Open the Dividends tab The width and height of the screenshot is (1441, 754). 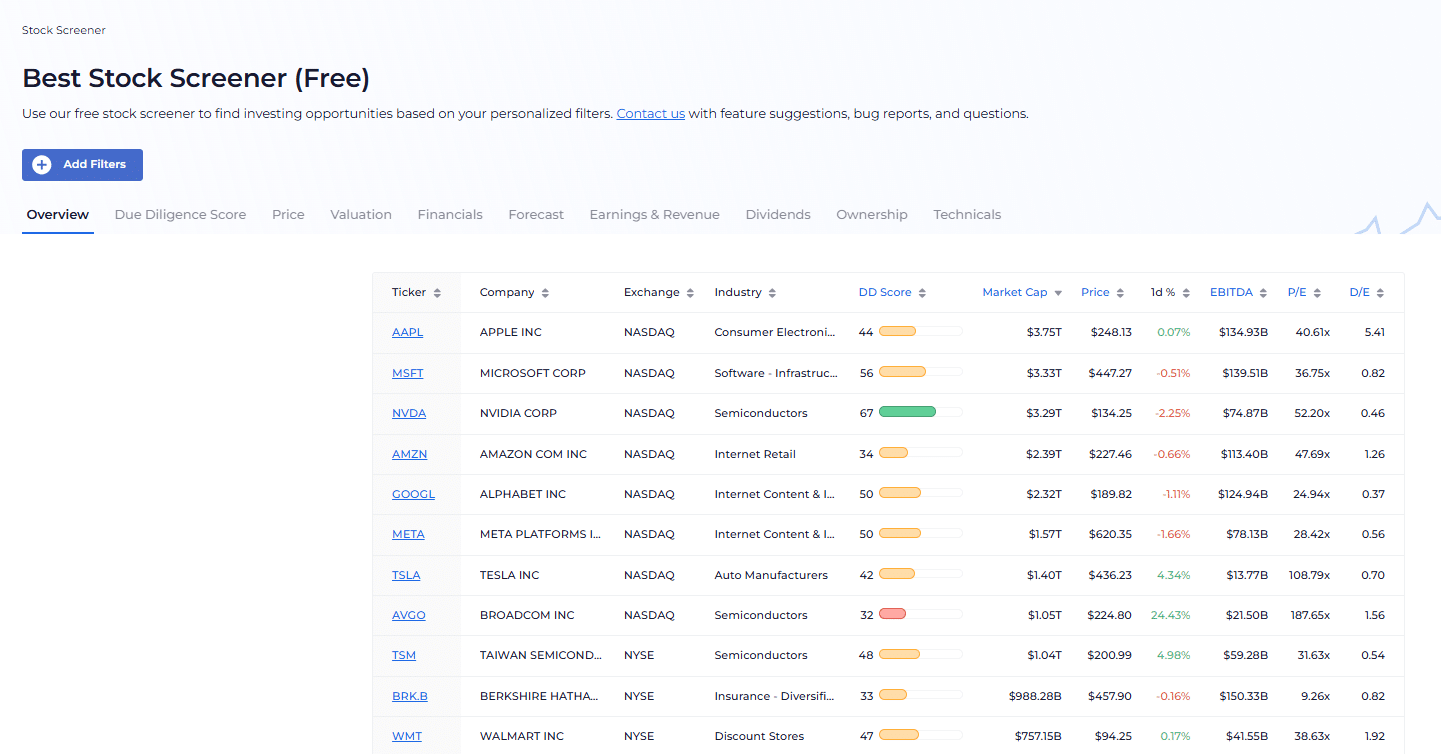(778, 215)
